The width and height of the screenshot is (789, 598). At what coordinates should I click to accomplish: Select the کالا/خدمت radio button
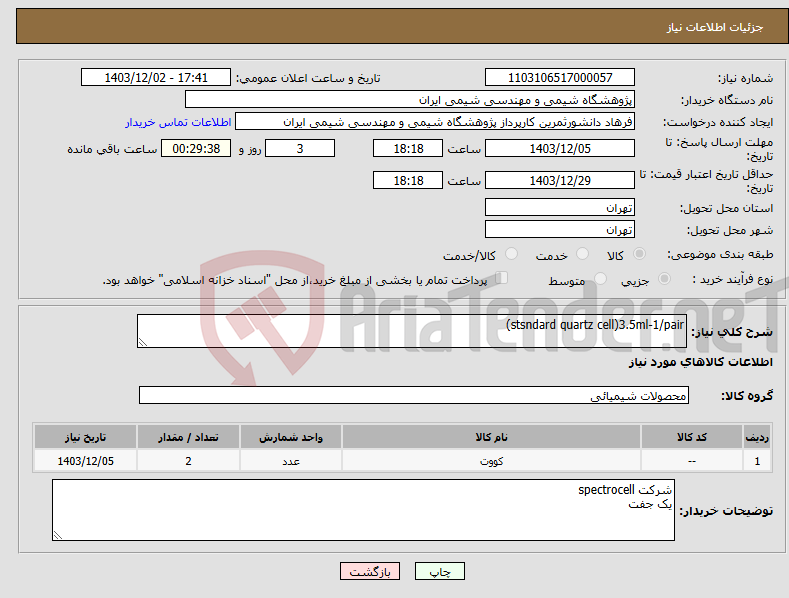tap(511, 254)
